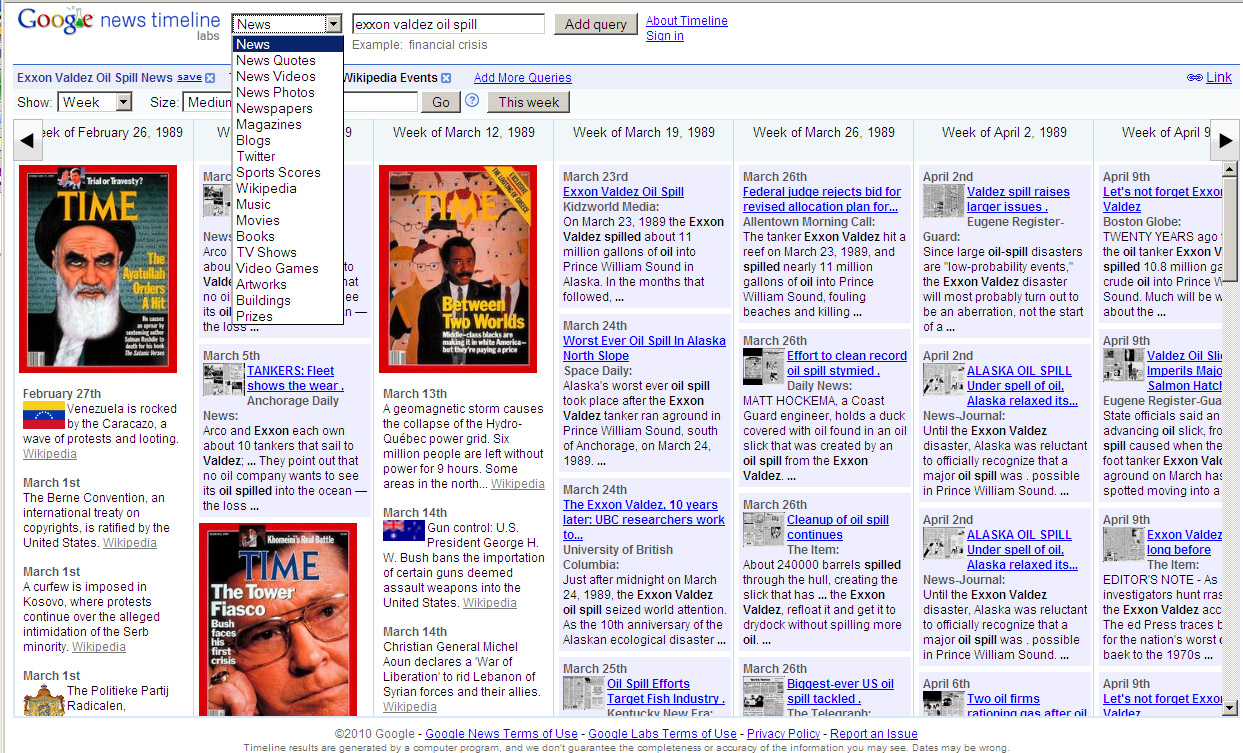
Task: Click newspaper thumbnail beside Valdez spill raises
Action: click(943, 201)
